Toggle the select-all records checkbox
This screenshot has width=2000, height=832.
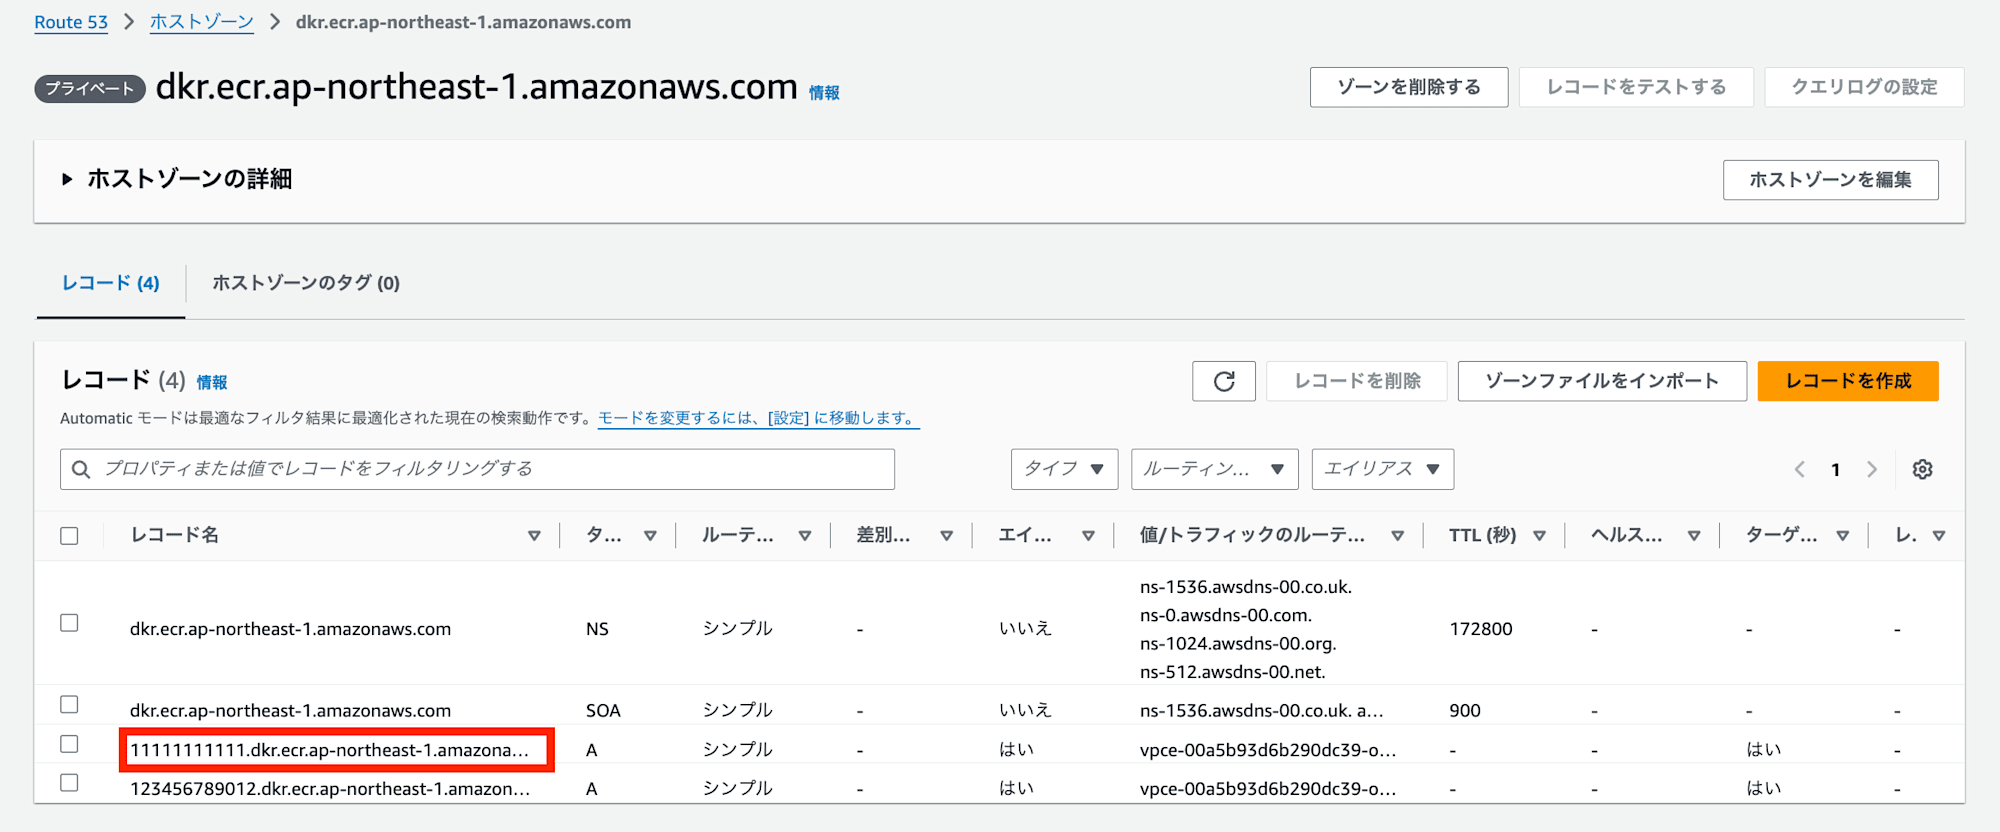click(69, 536)
